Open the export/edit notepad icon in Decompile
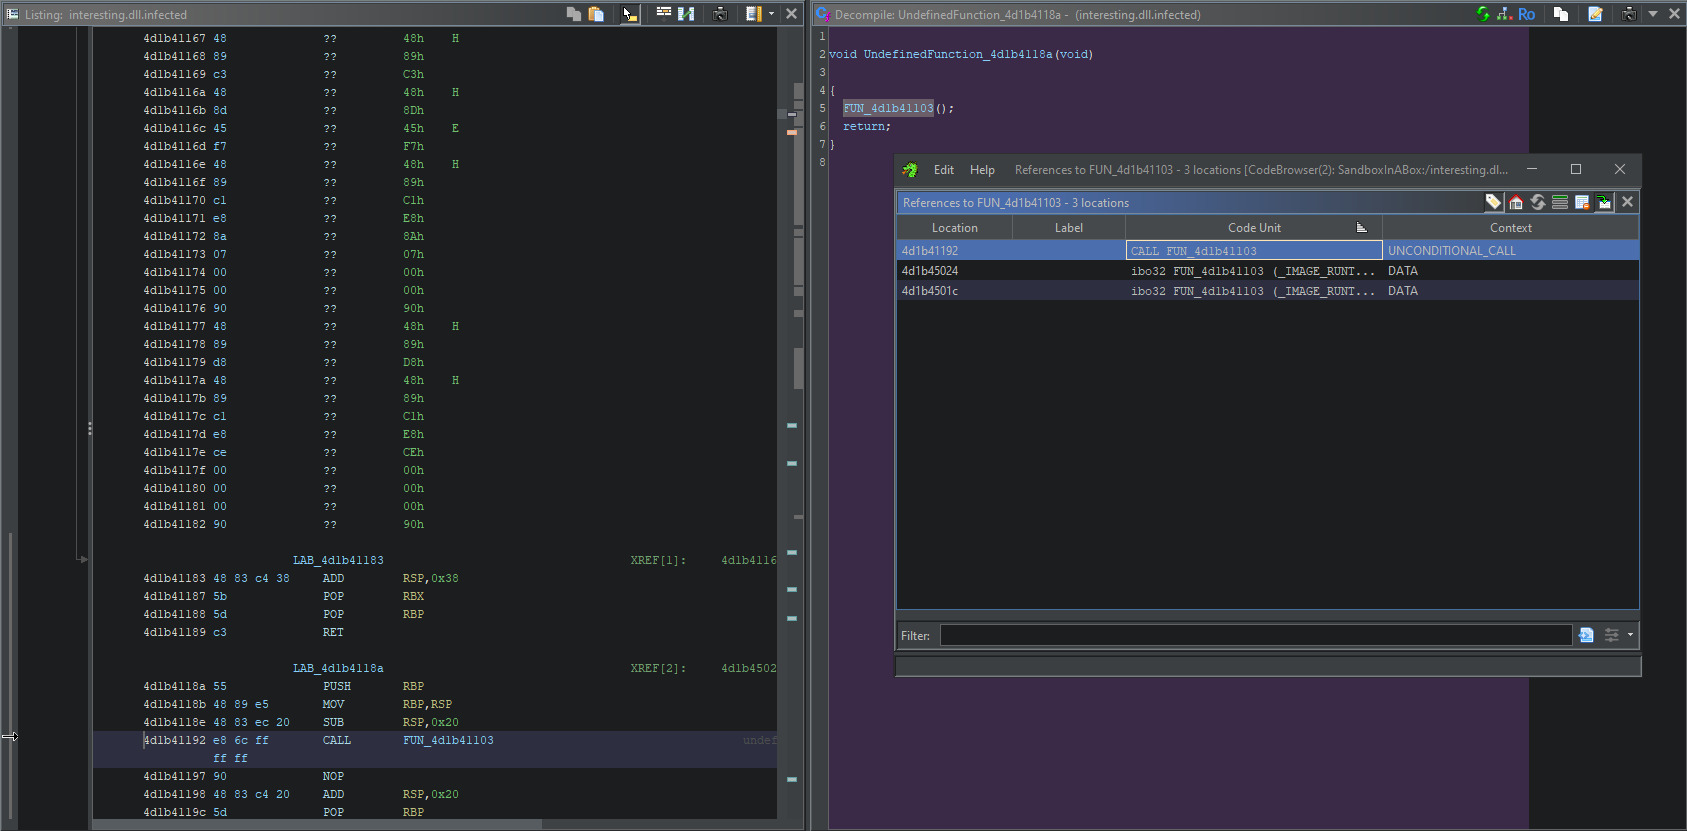Screen dimensions: 1687x831 (x=1595, y=14)
